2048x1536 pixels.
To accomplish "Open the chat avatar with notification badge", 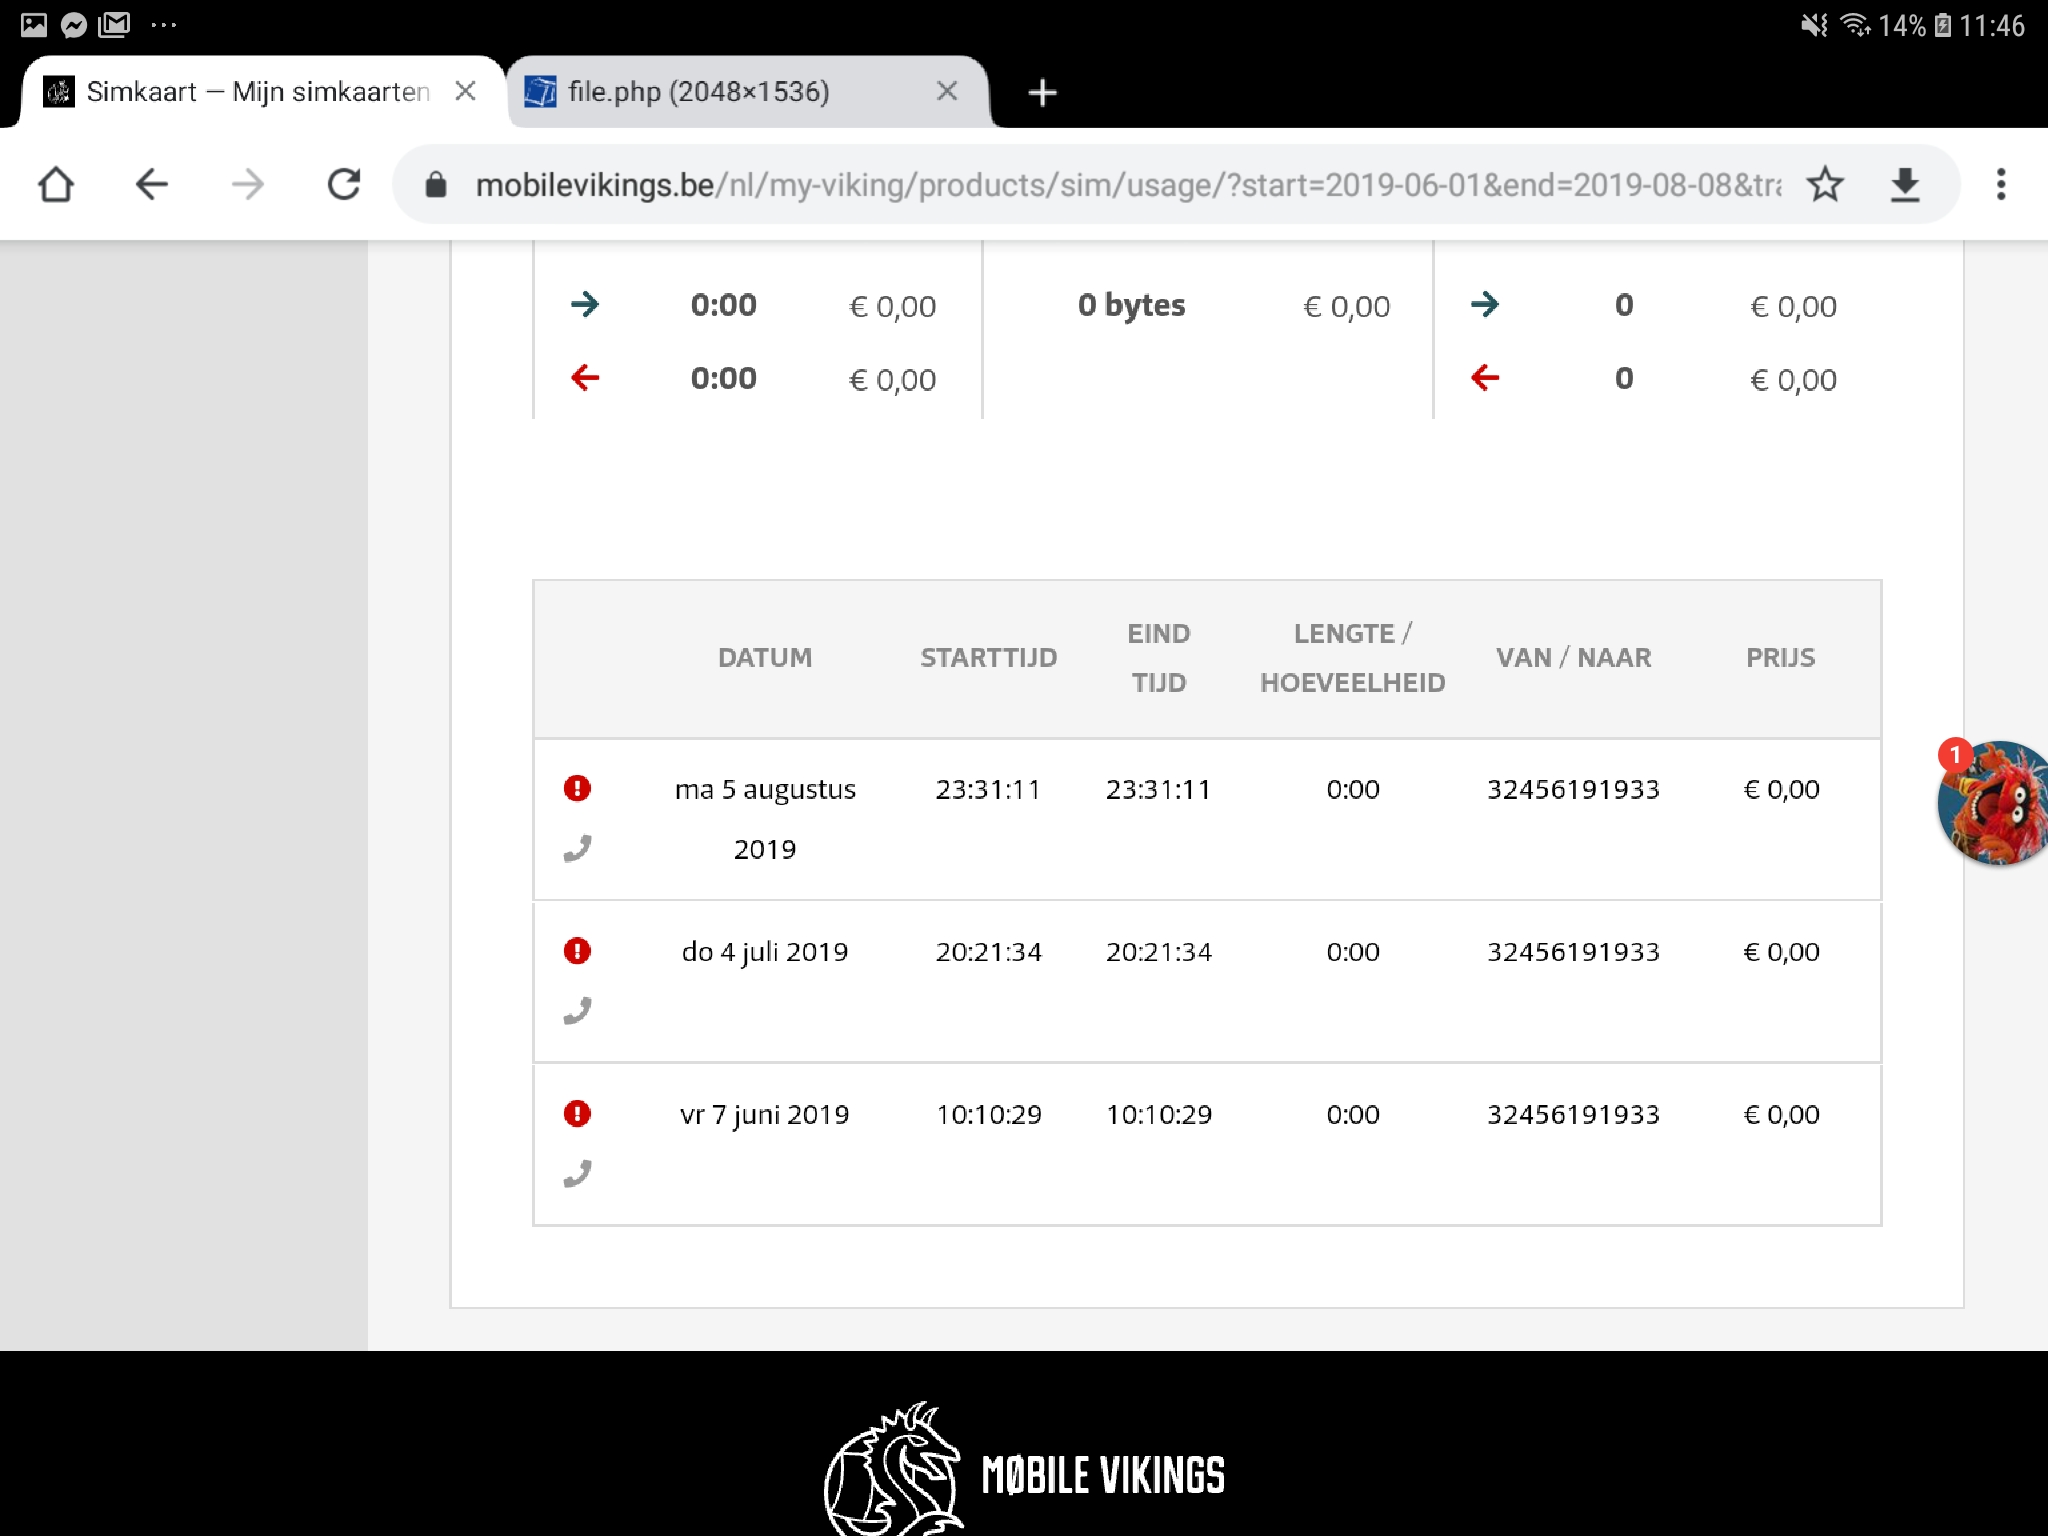I will coord(1993,803).
